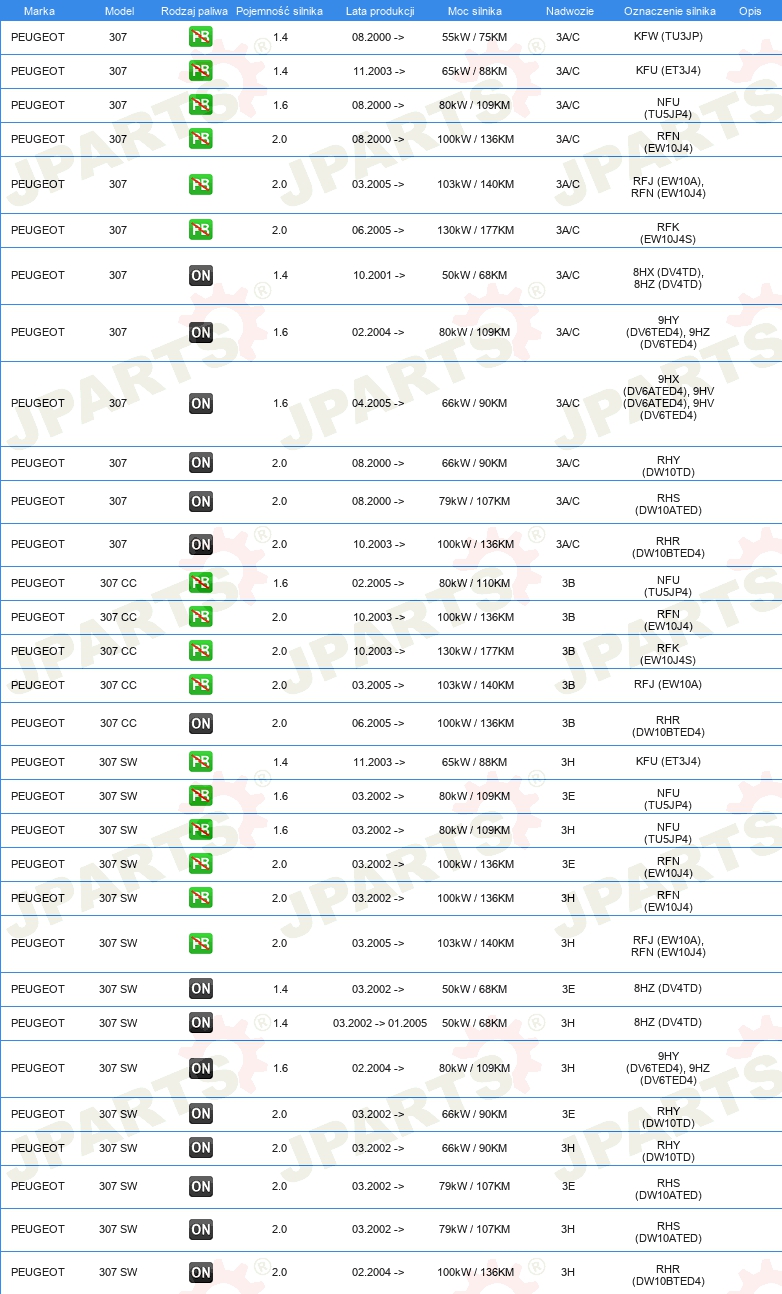Image resolution: width=782 pixels, height=1294 pixels.
Task: Click the Moc silnika column header
Action: [474, 10]
